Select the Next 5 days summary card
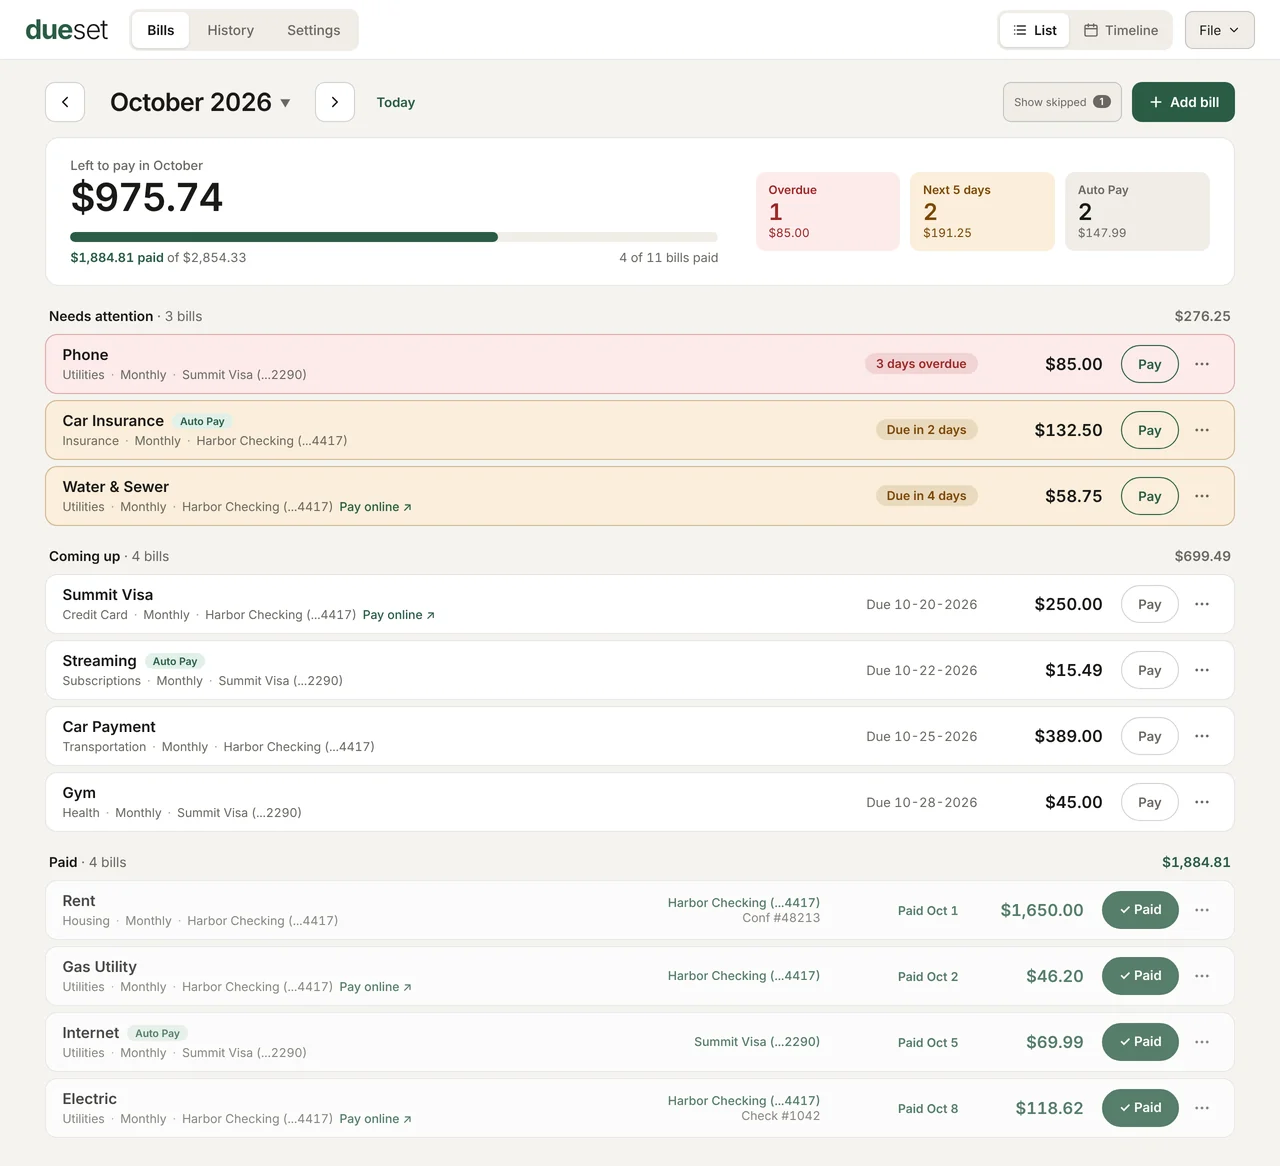Viewport: 1280px width, 1166px height. coord(982,211)
